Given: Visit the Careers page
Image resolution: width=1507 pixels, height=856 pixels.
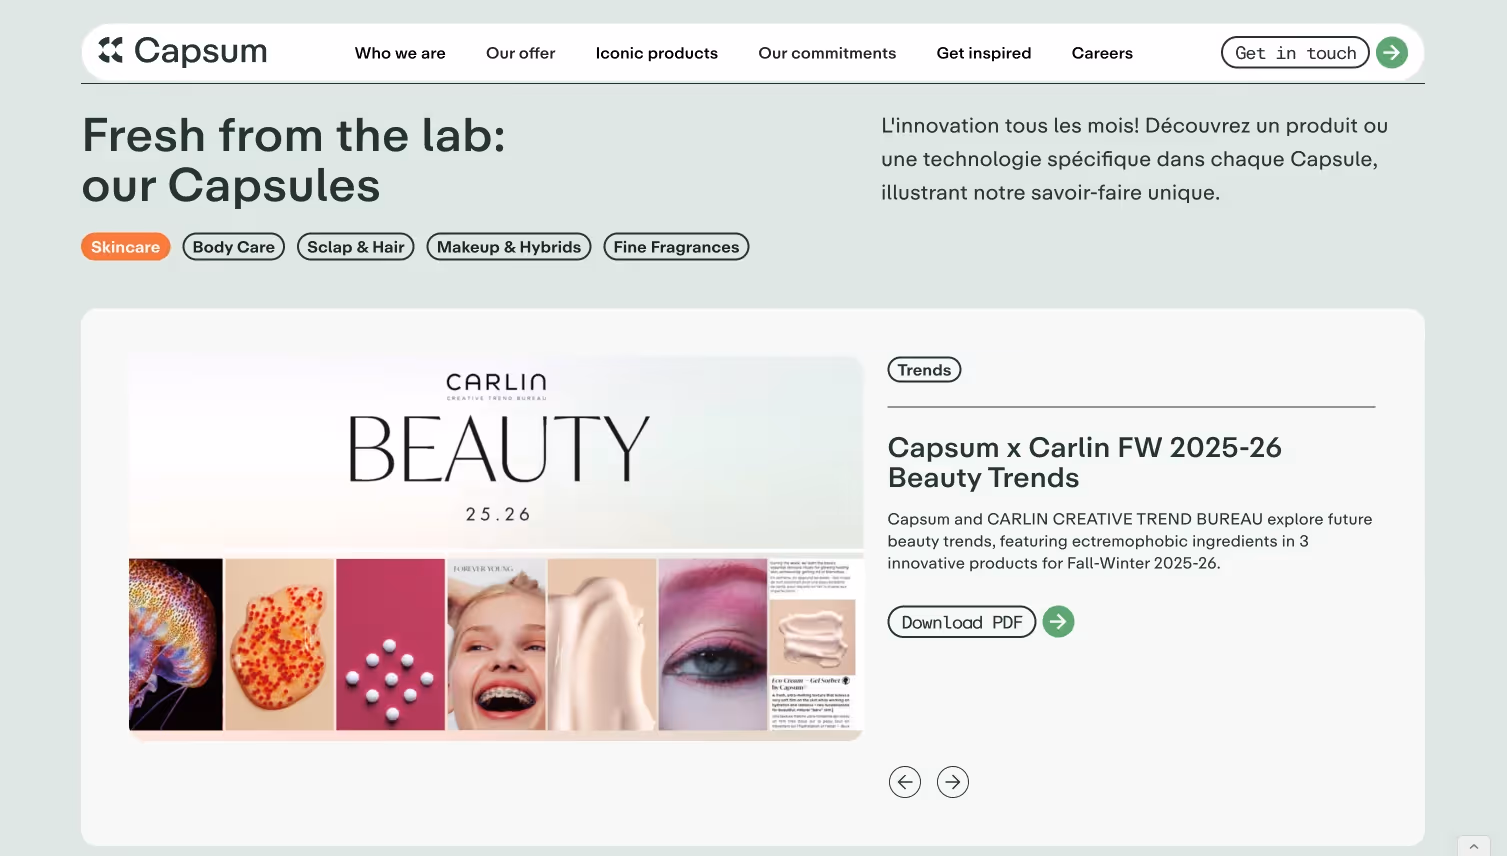Looking at the screenshot, I should [x=1102, y=53].
